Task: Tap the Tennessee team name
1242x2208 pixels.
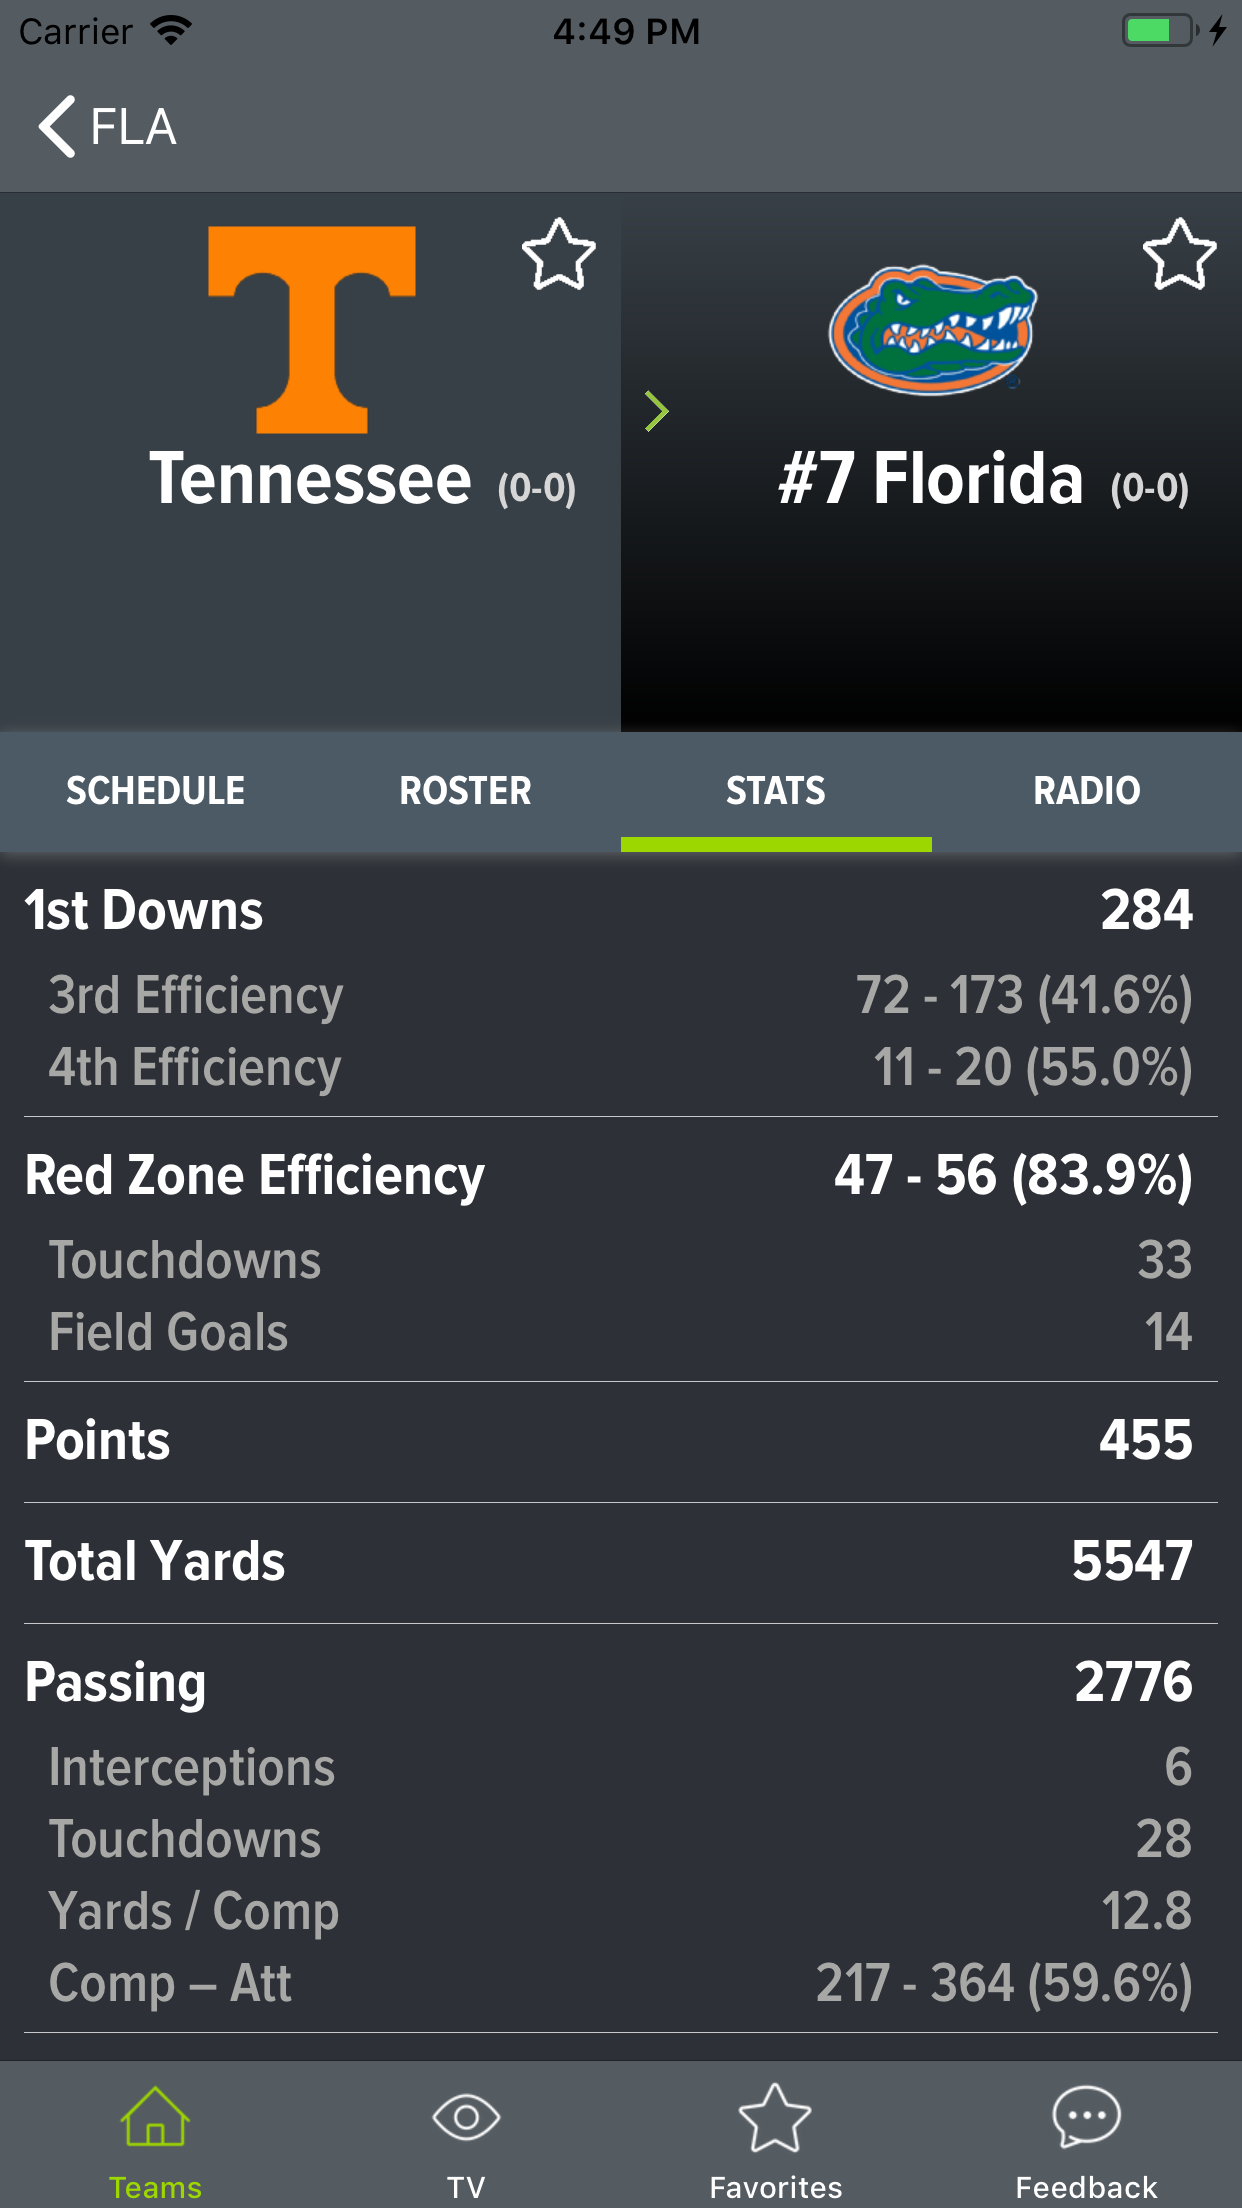Action: [x=311, y=479]
